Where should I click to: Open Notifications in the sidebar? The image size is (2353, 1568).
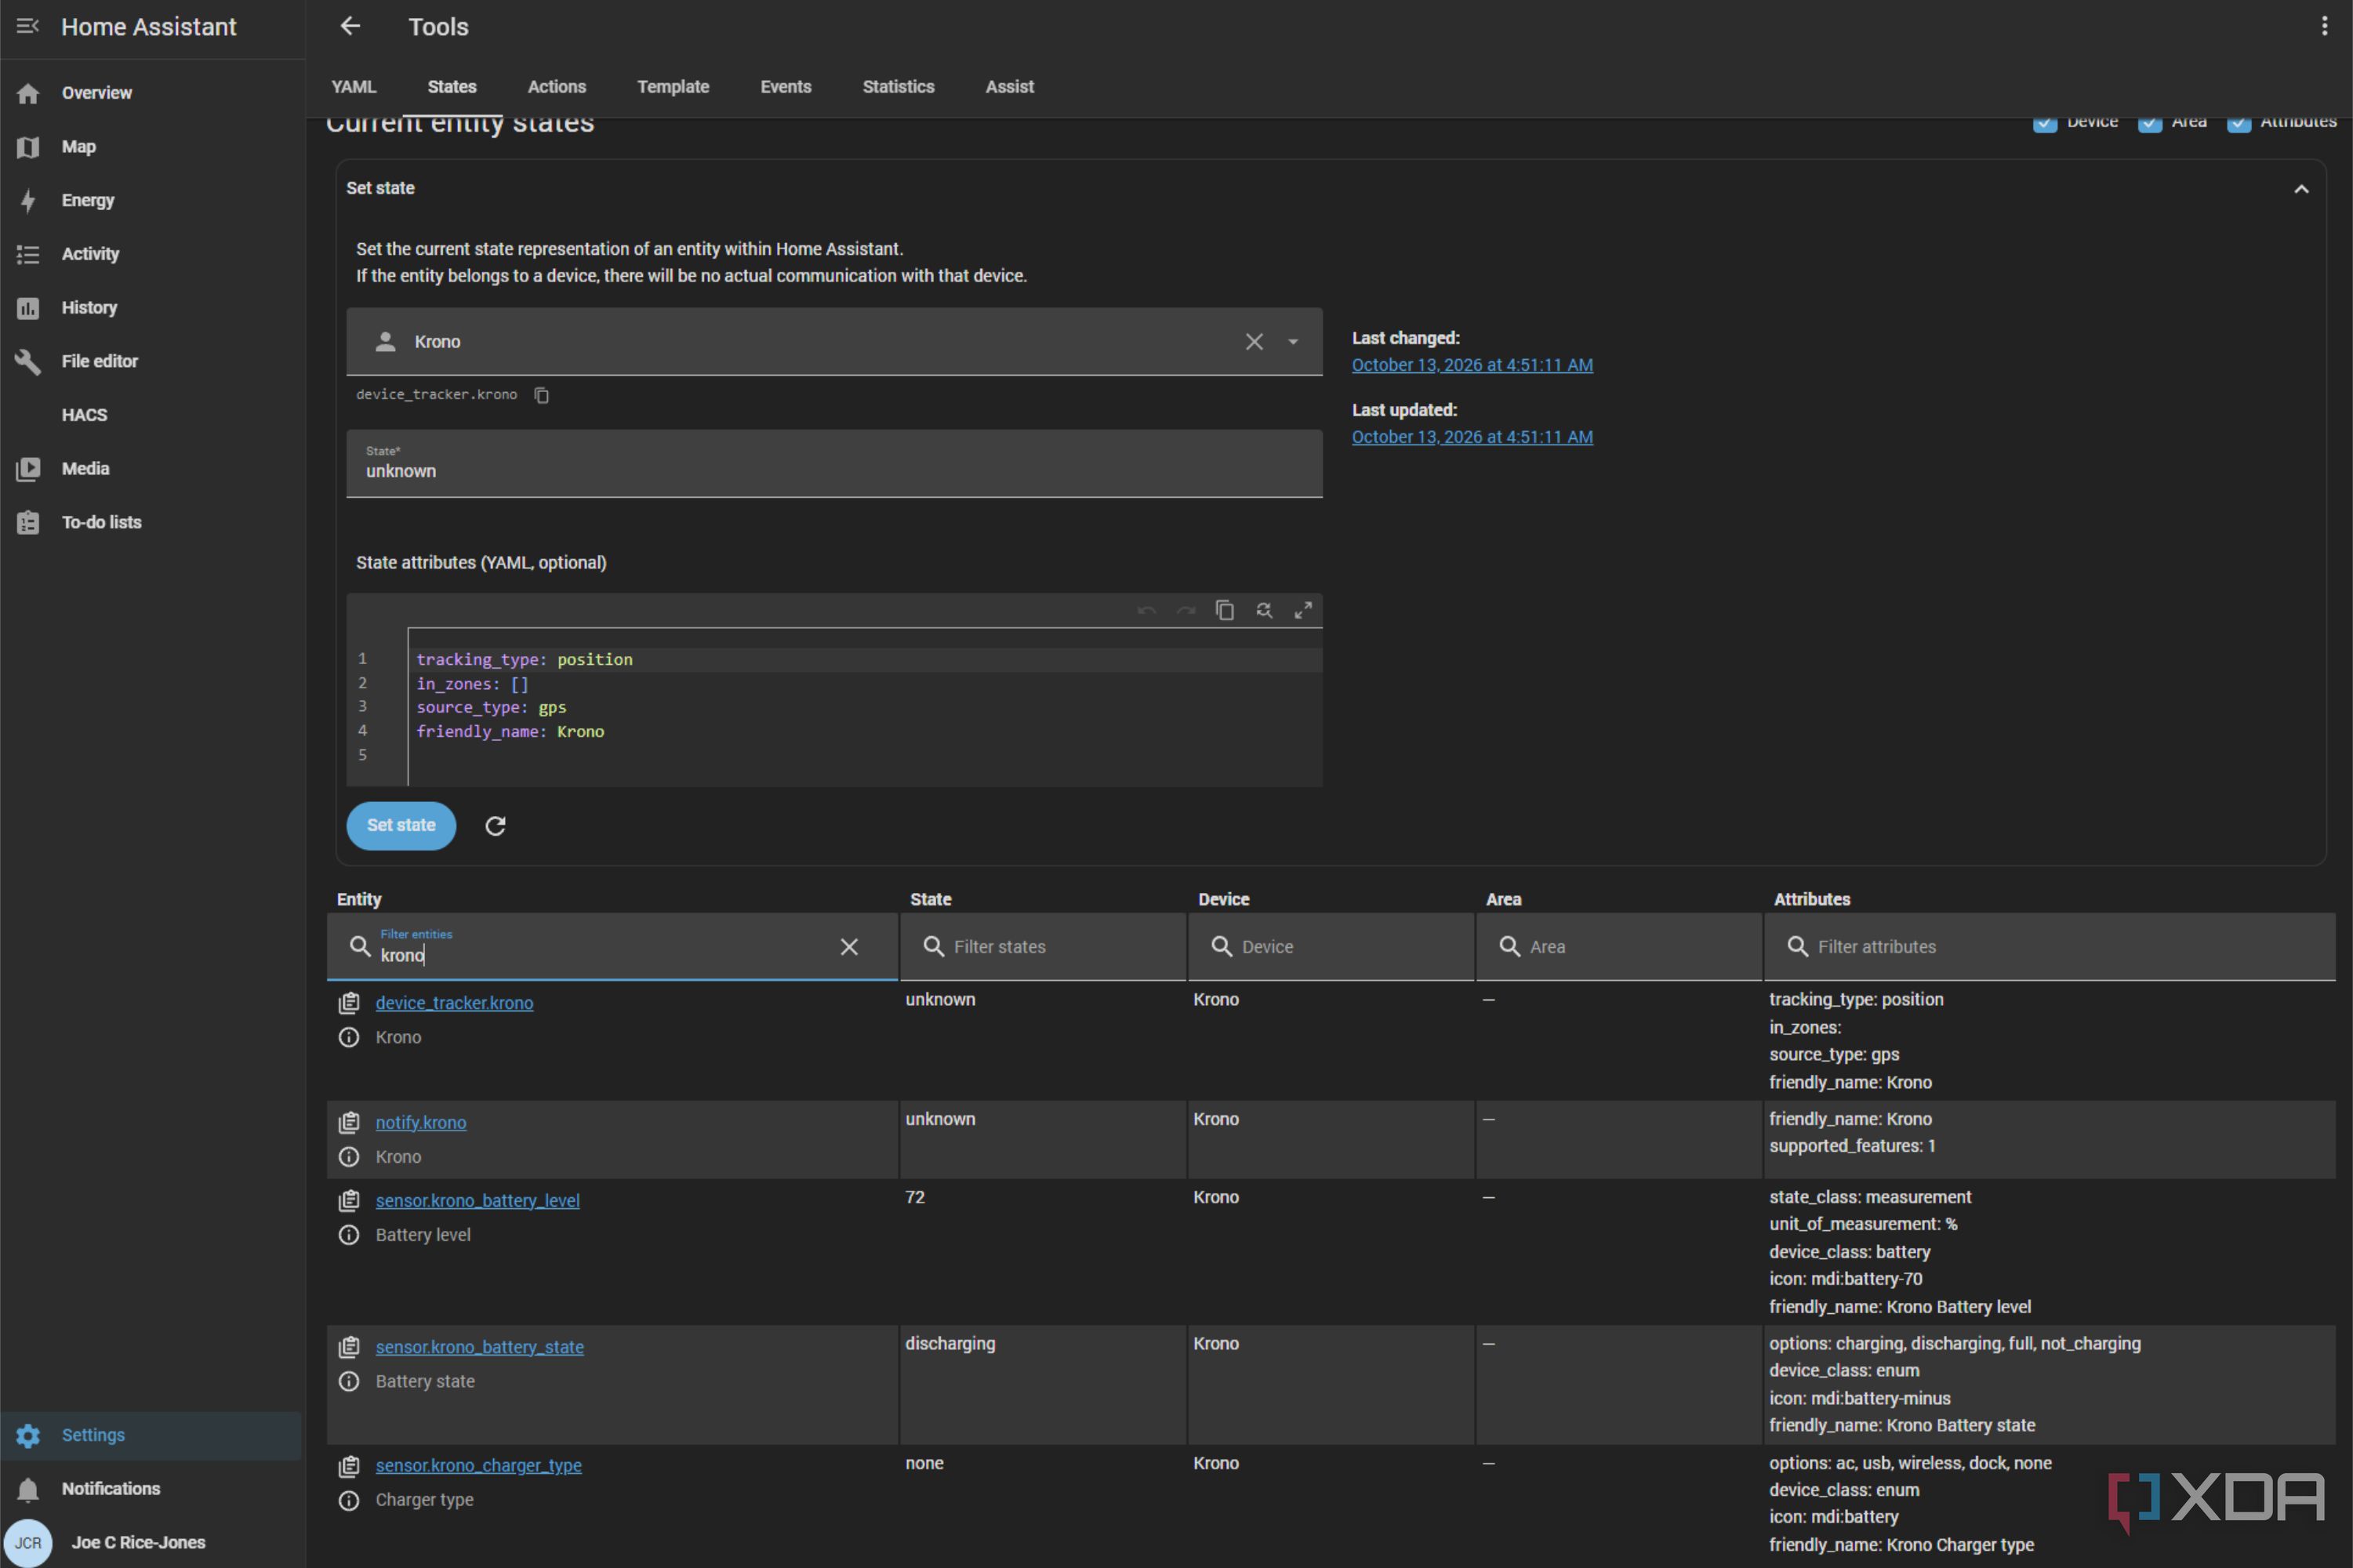point(151,1489)
